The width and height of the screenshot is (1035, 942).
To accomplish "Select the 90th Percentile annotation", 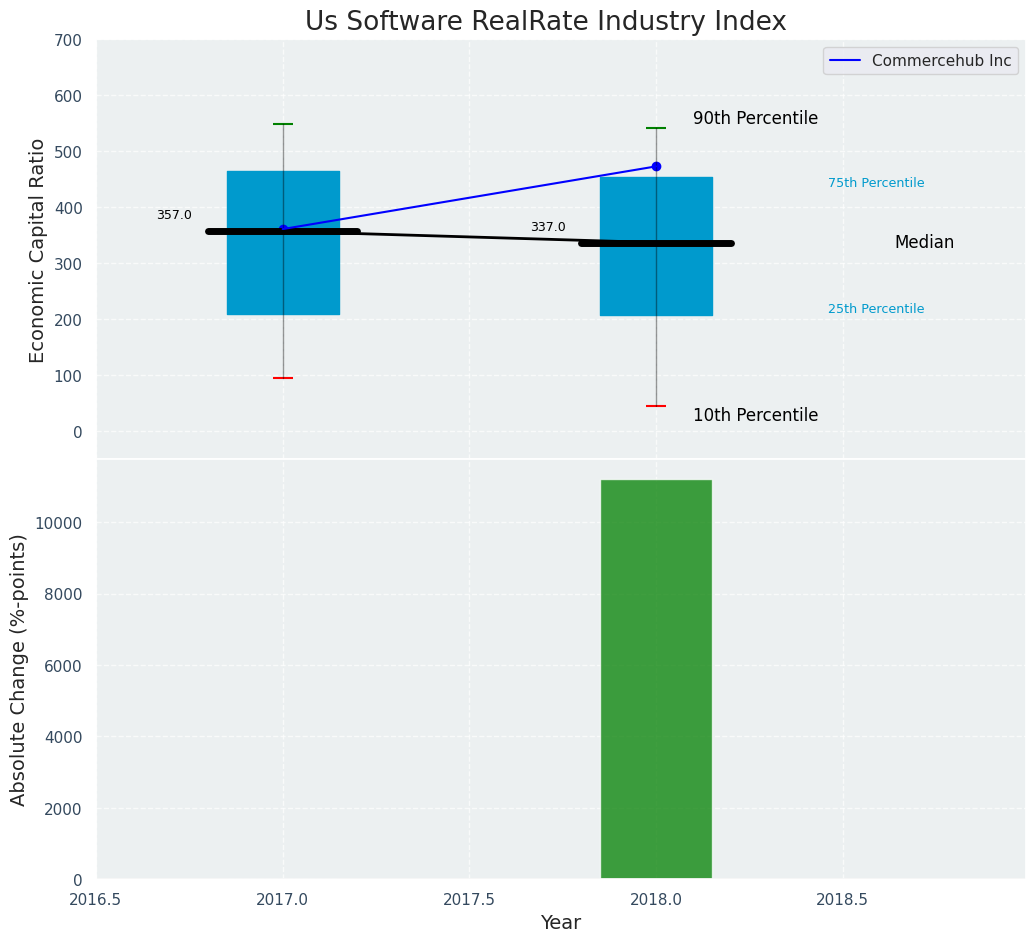I will click(755, 118).
